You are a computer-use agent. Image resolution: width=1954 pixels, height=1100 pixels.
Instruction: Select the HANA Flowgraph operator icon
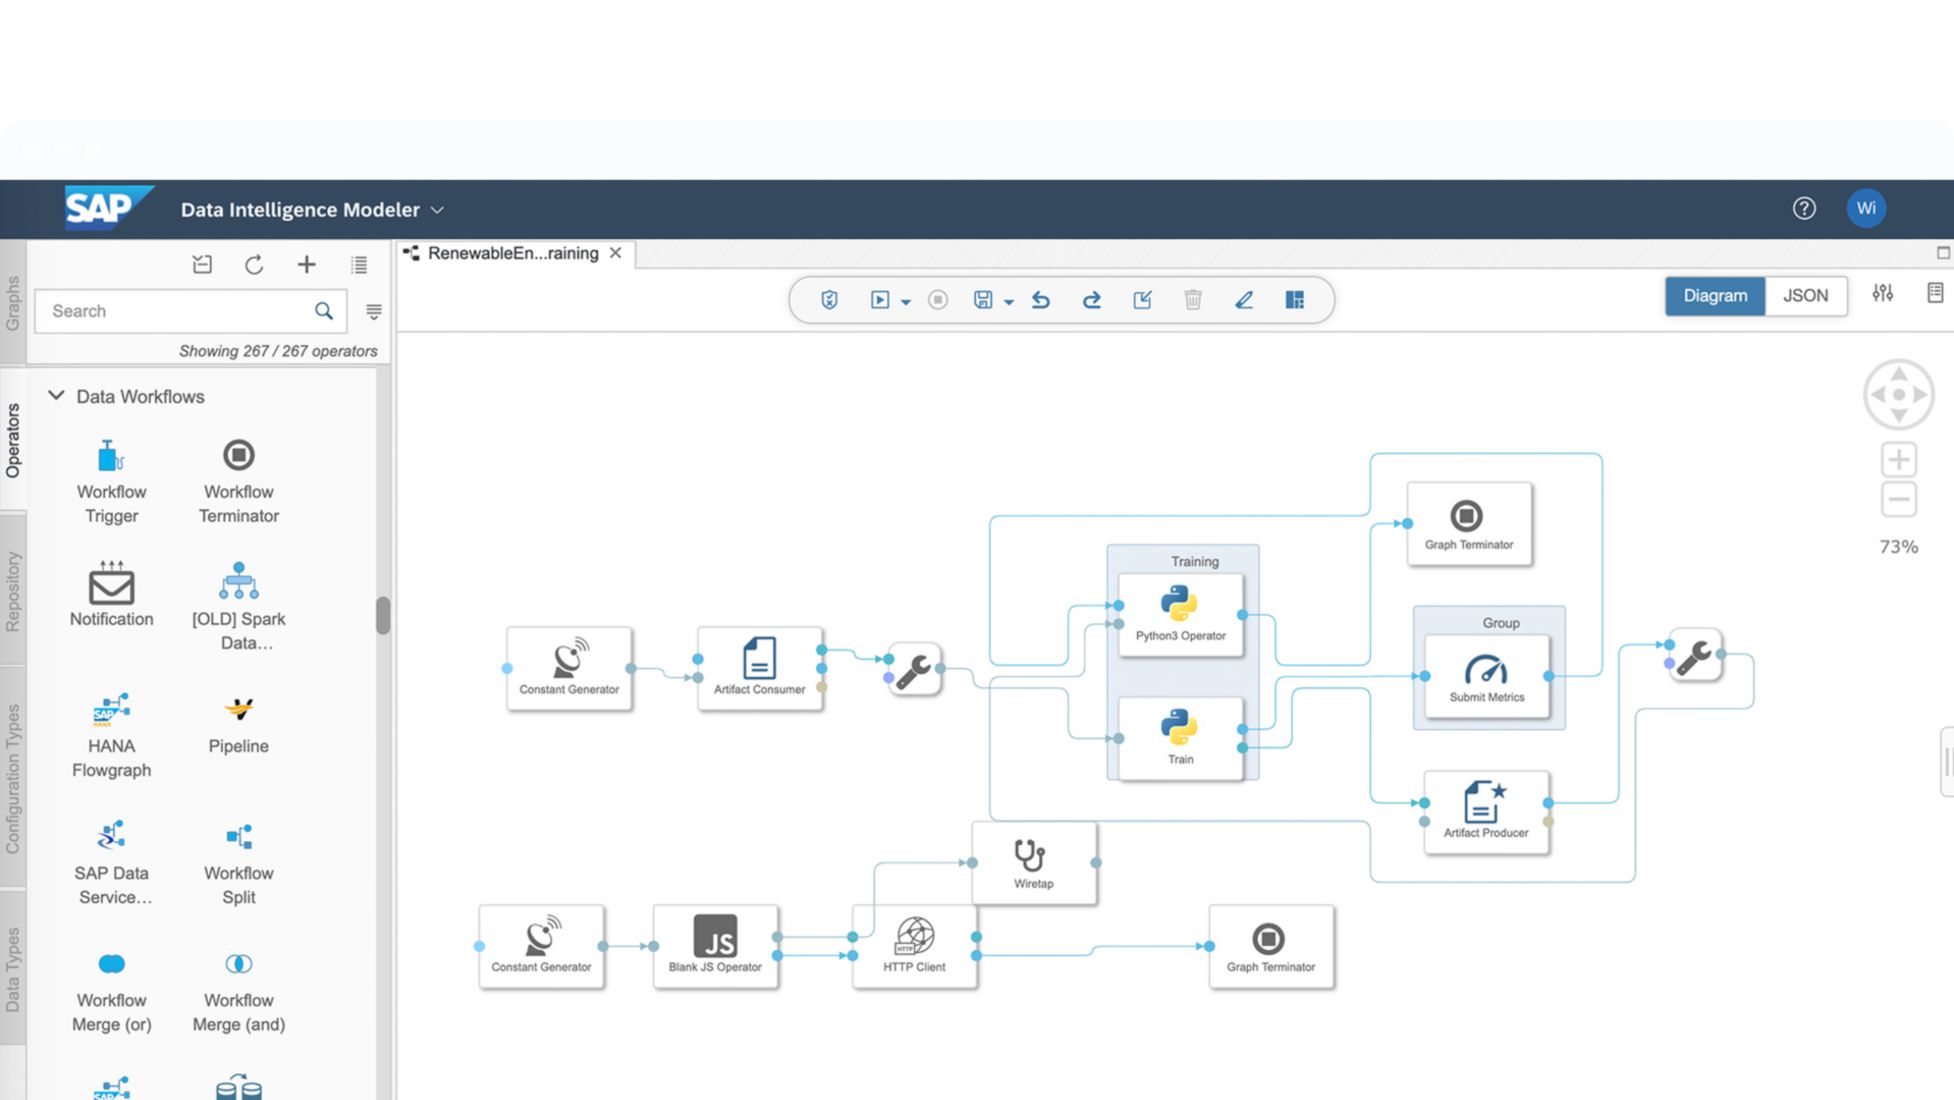tap(111, 710)
